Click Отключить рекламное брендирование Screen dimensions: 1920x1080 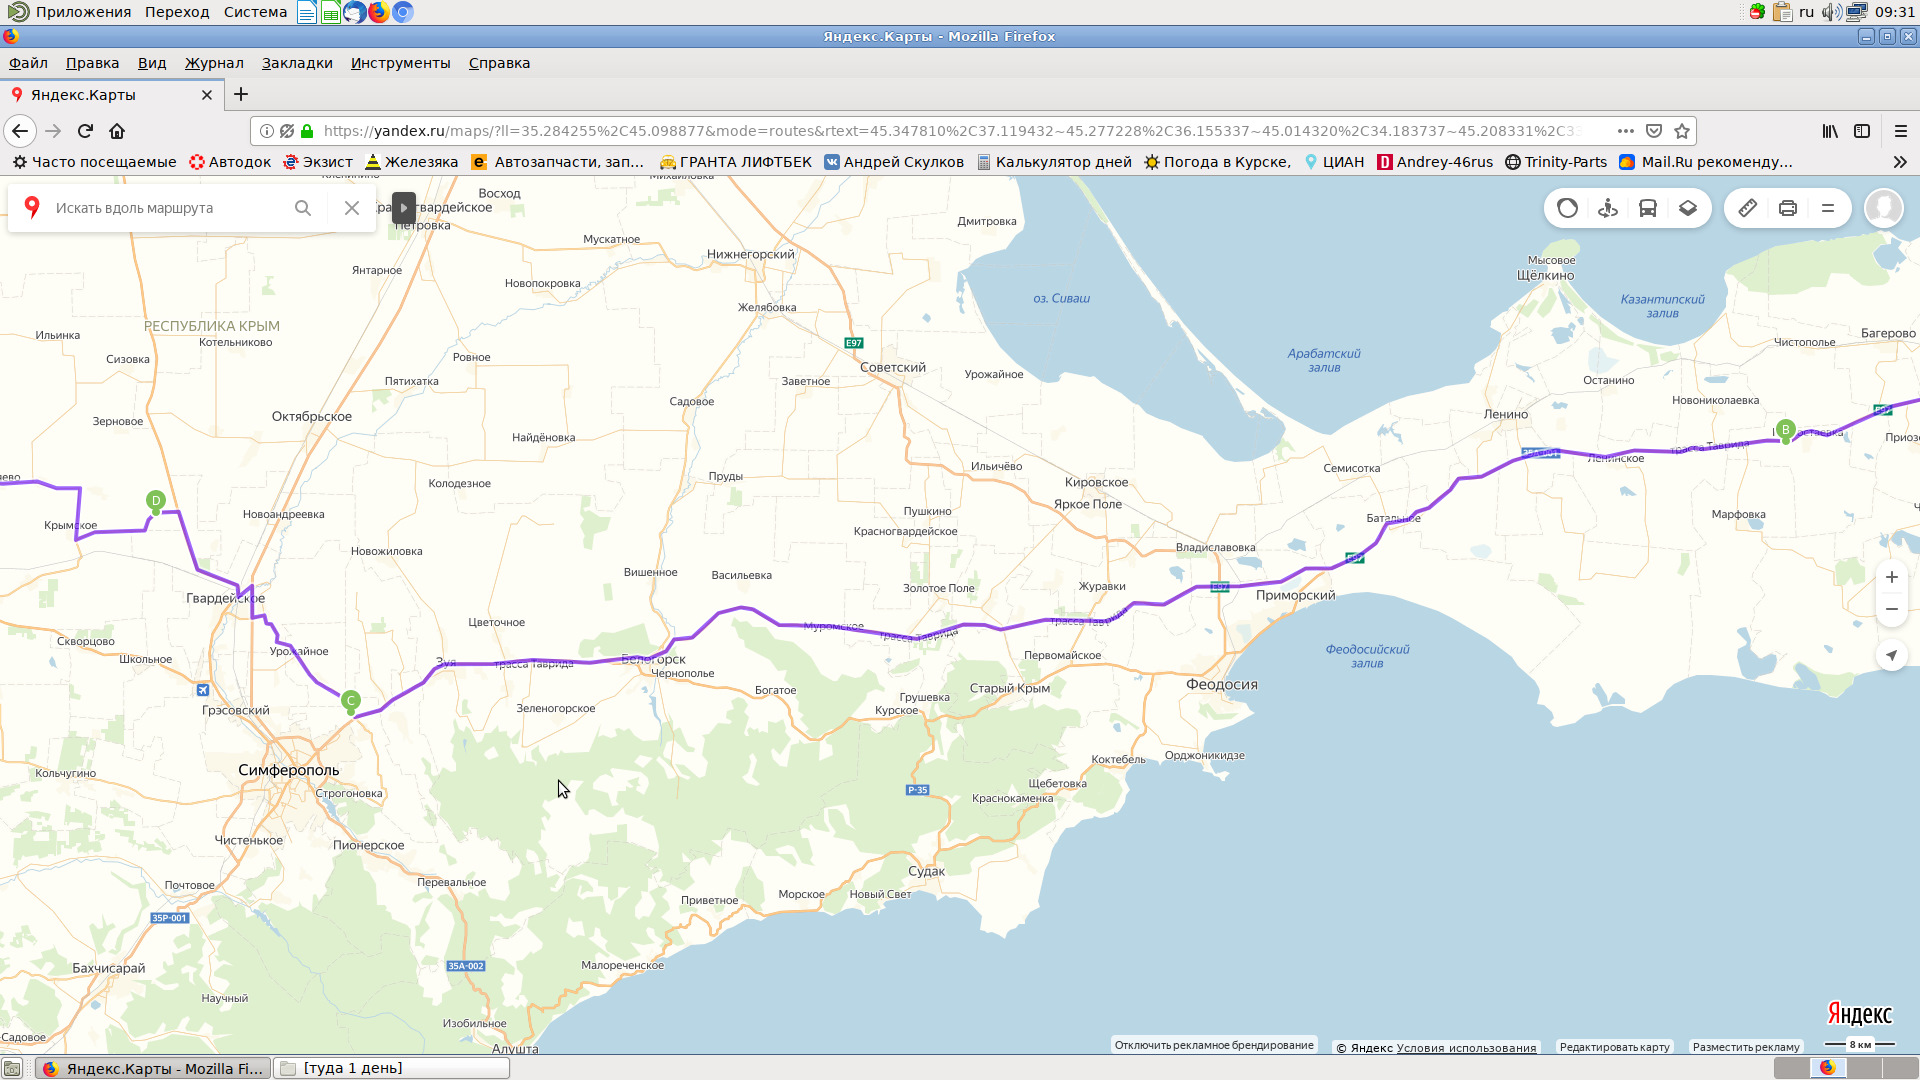[1214, 1045]
